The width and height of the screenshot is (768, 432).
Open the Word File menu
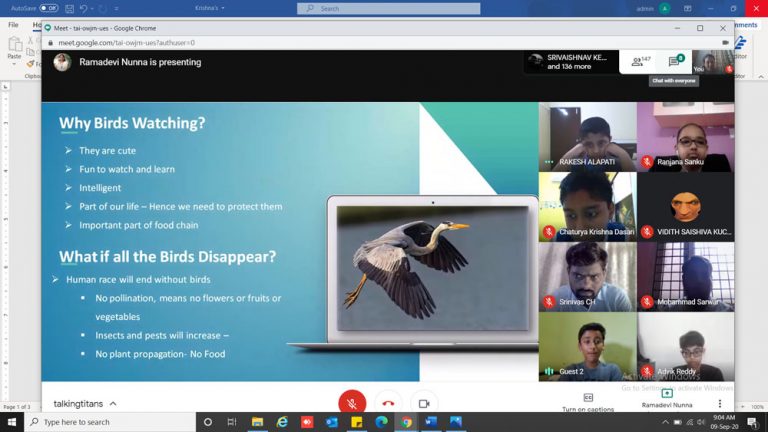coord(14,25)
